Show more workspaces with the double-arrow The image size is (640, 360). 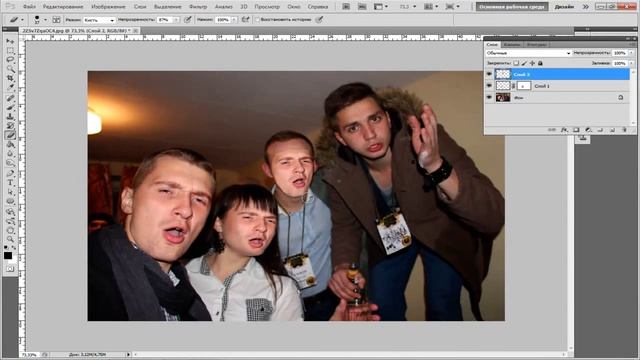[x=585, y=7]
